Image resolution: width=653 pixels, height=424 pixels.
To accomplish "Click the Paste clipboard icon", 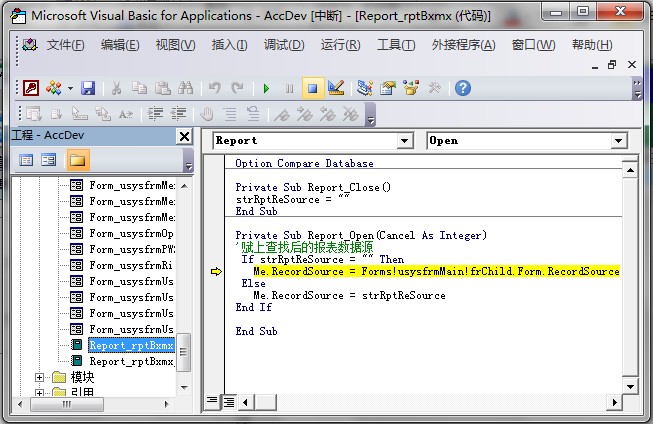I will tap(163, 88).
